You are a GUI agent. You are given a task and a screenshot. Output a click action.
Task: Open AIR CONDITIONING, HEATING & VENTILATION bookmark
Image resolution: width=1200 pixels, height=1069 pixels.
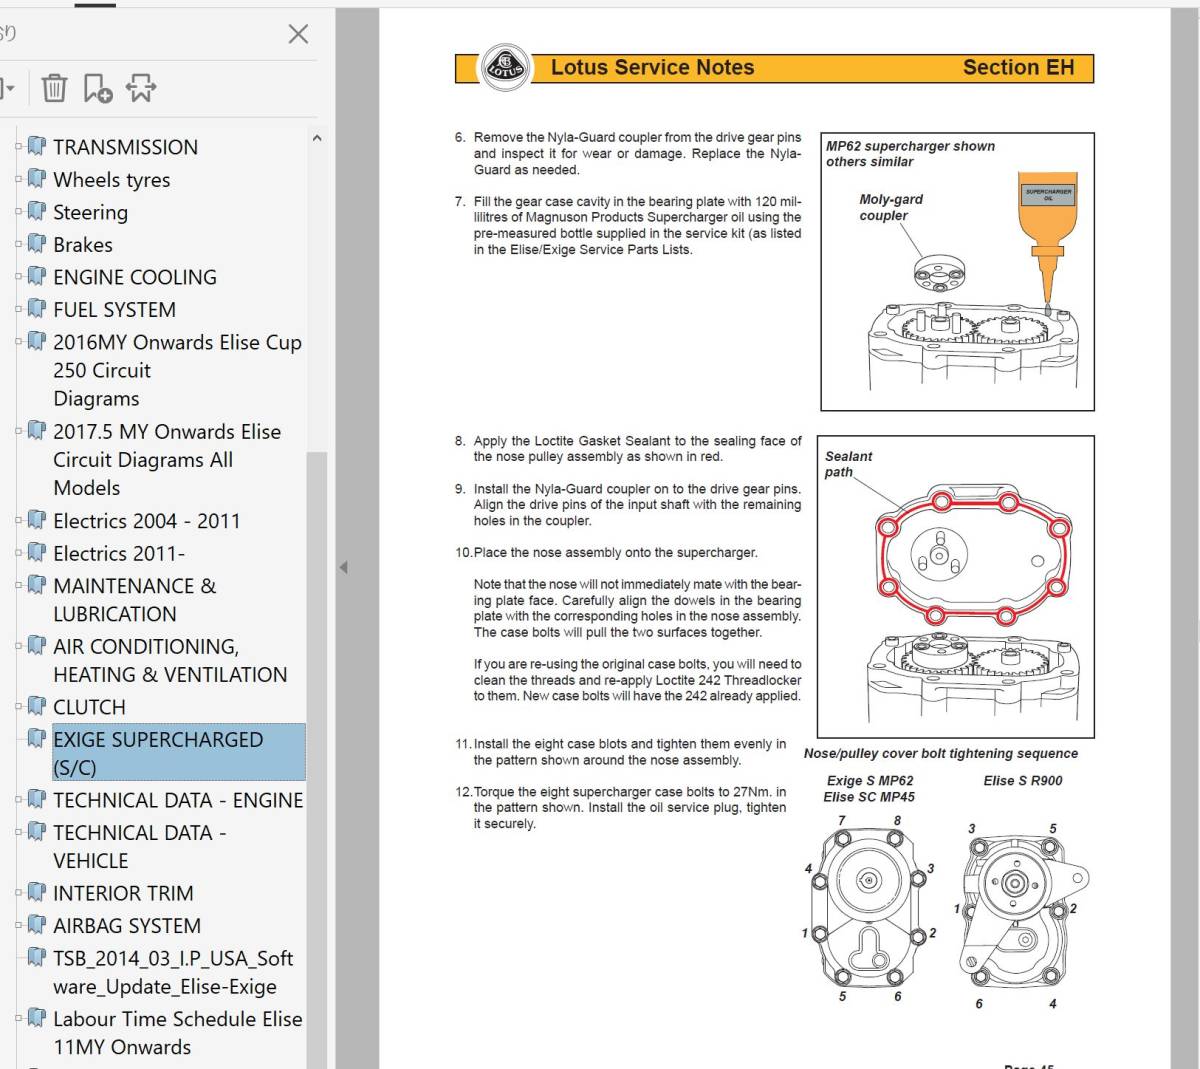click(x=170, y=660)
